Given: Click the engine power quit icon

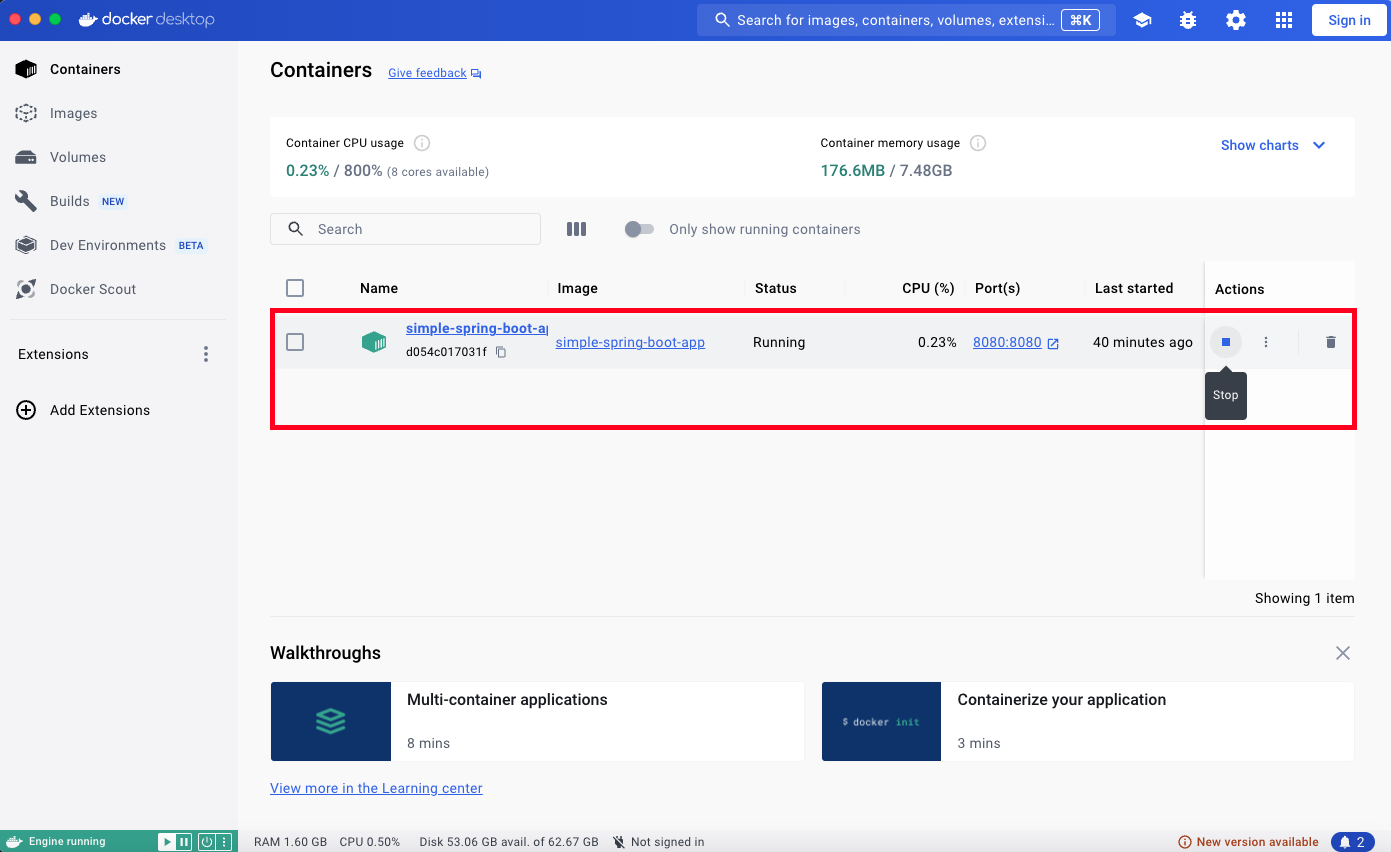Looking at the screenshot, I should pos(206,842).
